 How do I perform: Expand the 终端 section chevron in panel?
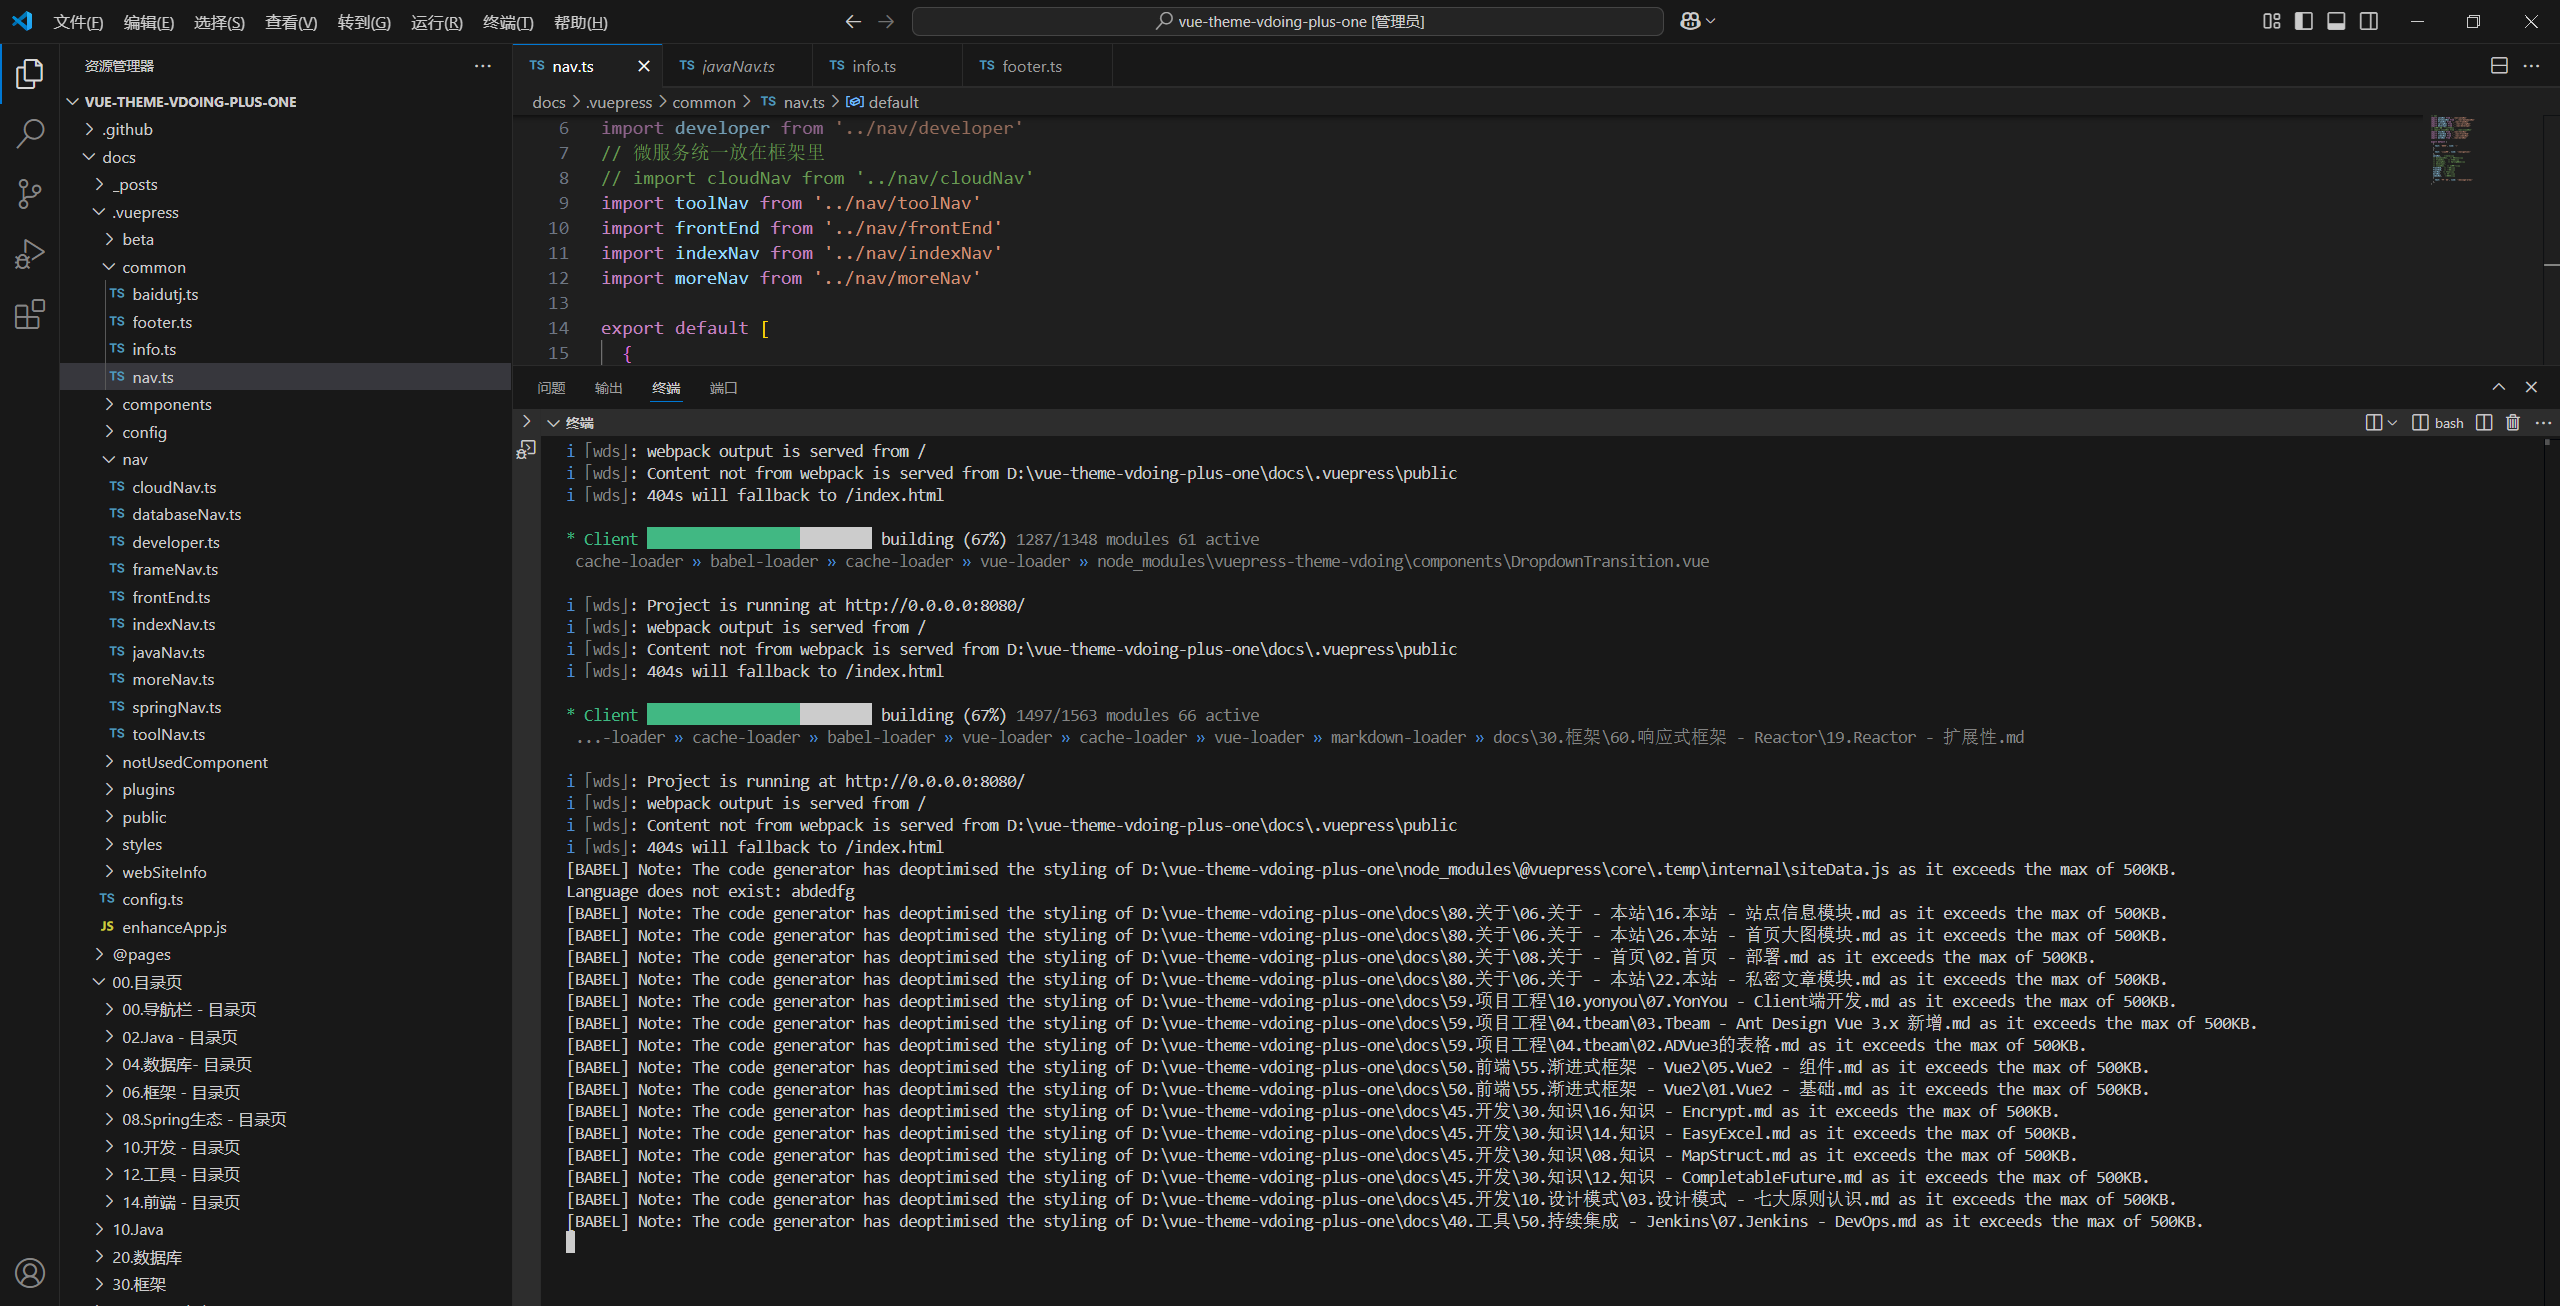coord(553,423)
